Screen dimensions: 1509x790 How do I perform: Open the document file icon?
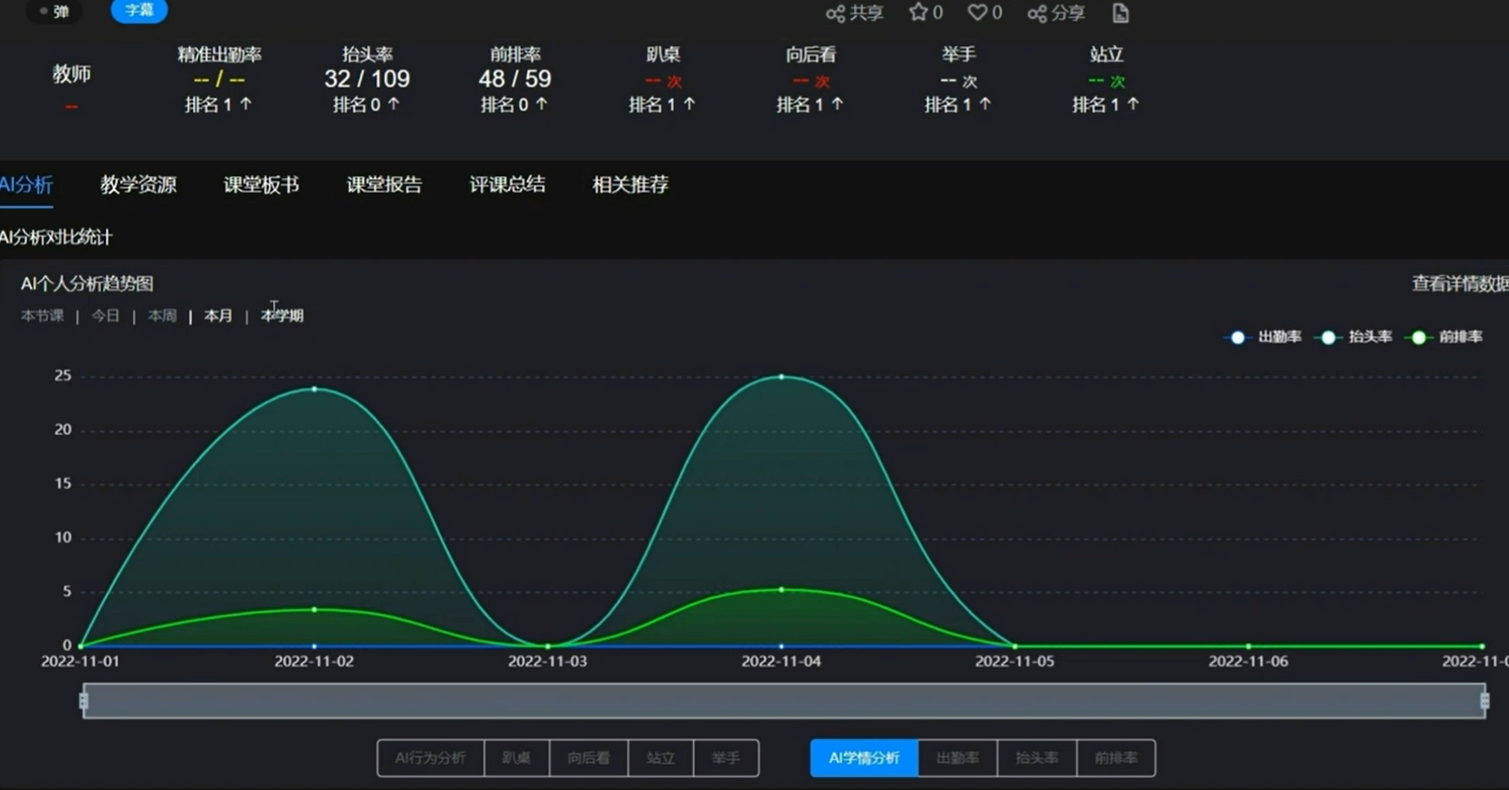tap(1121, 13)
